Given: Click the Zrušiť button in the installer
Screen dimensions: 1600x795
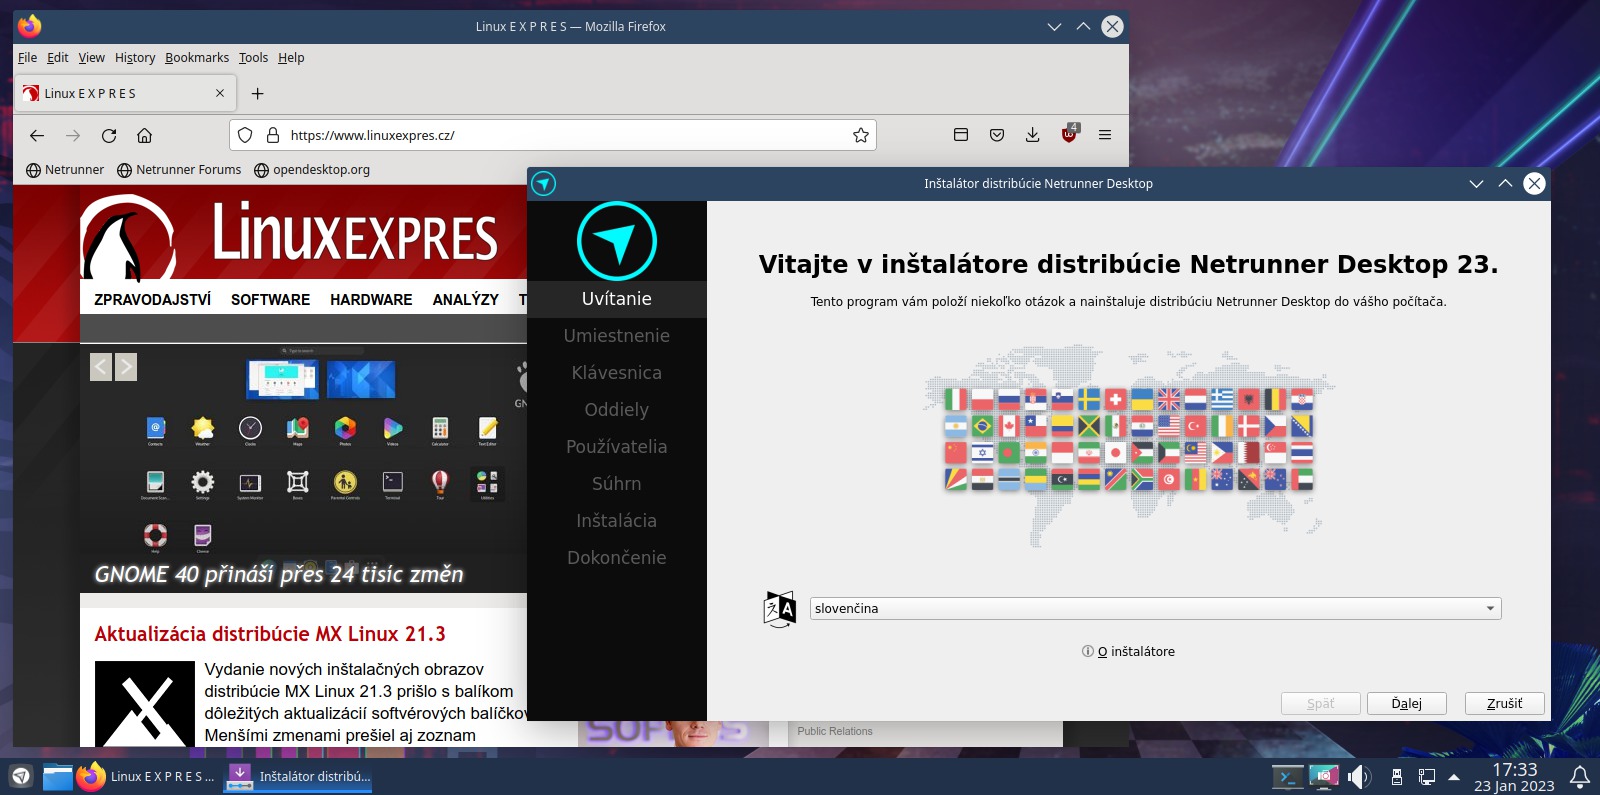Looking at the screenshot, I should click(x=1504, y=703).
